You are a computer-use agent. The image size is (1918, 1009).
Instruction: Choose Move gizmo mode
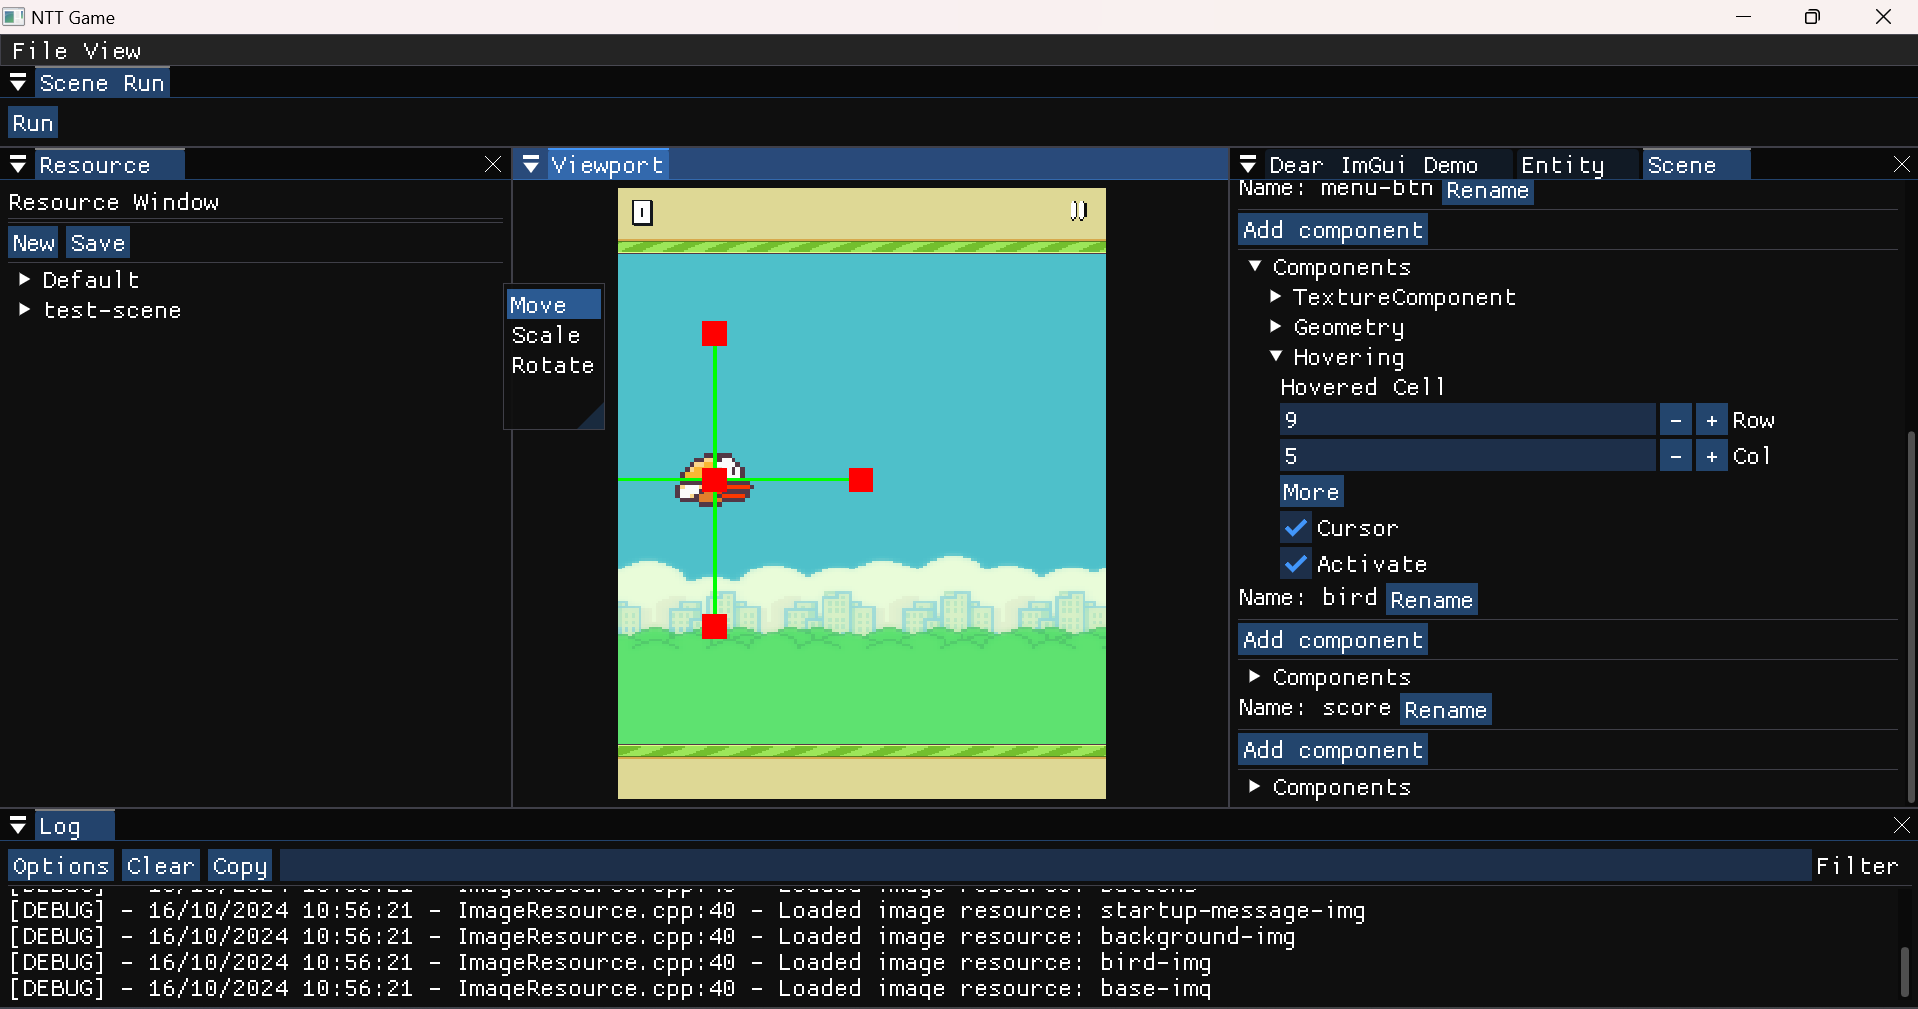554,305
